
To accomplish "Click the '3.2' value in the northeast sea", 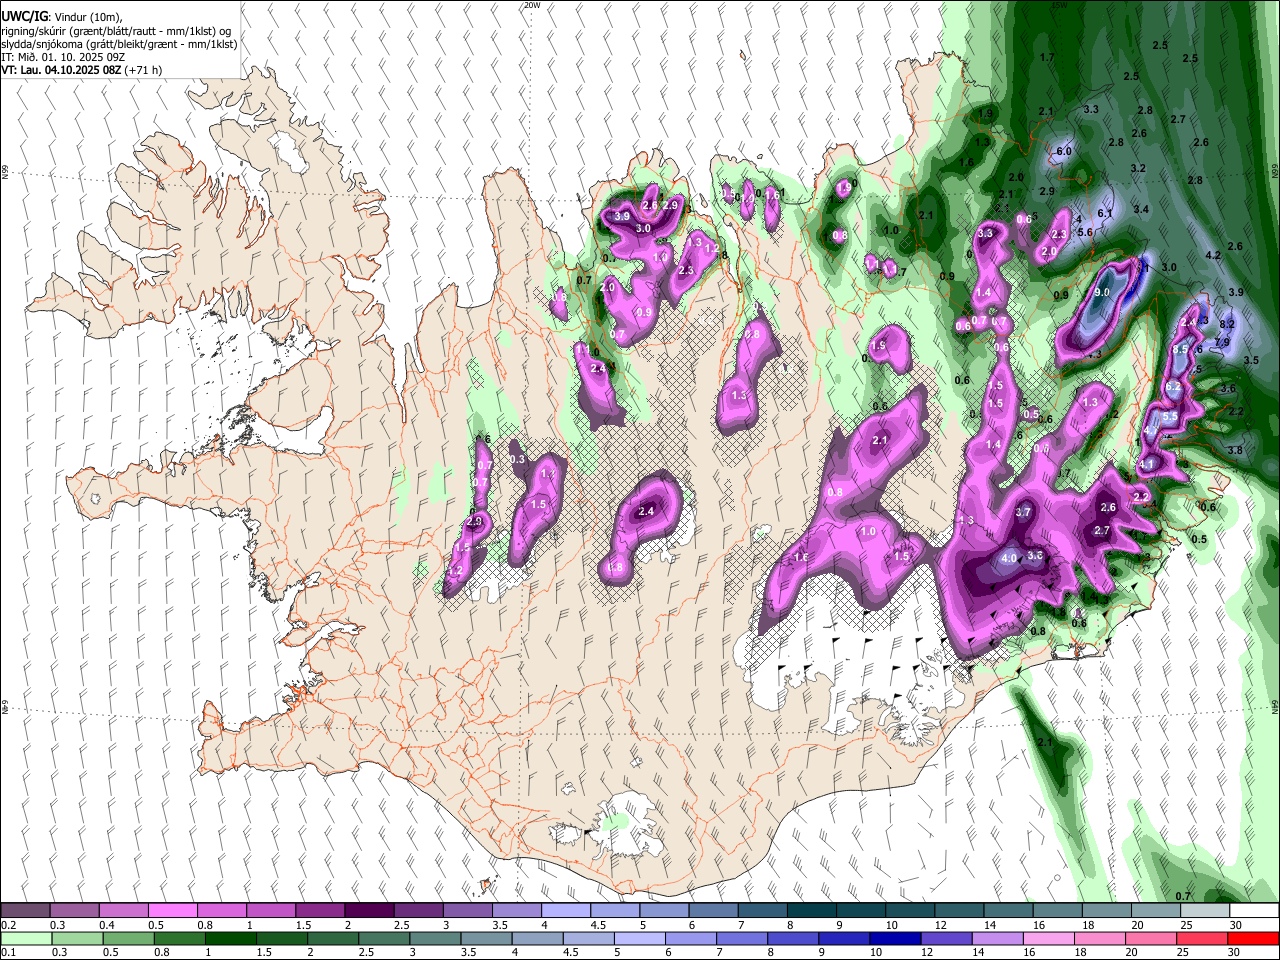I will 1138,169.
